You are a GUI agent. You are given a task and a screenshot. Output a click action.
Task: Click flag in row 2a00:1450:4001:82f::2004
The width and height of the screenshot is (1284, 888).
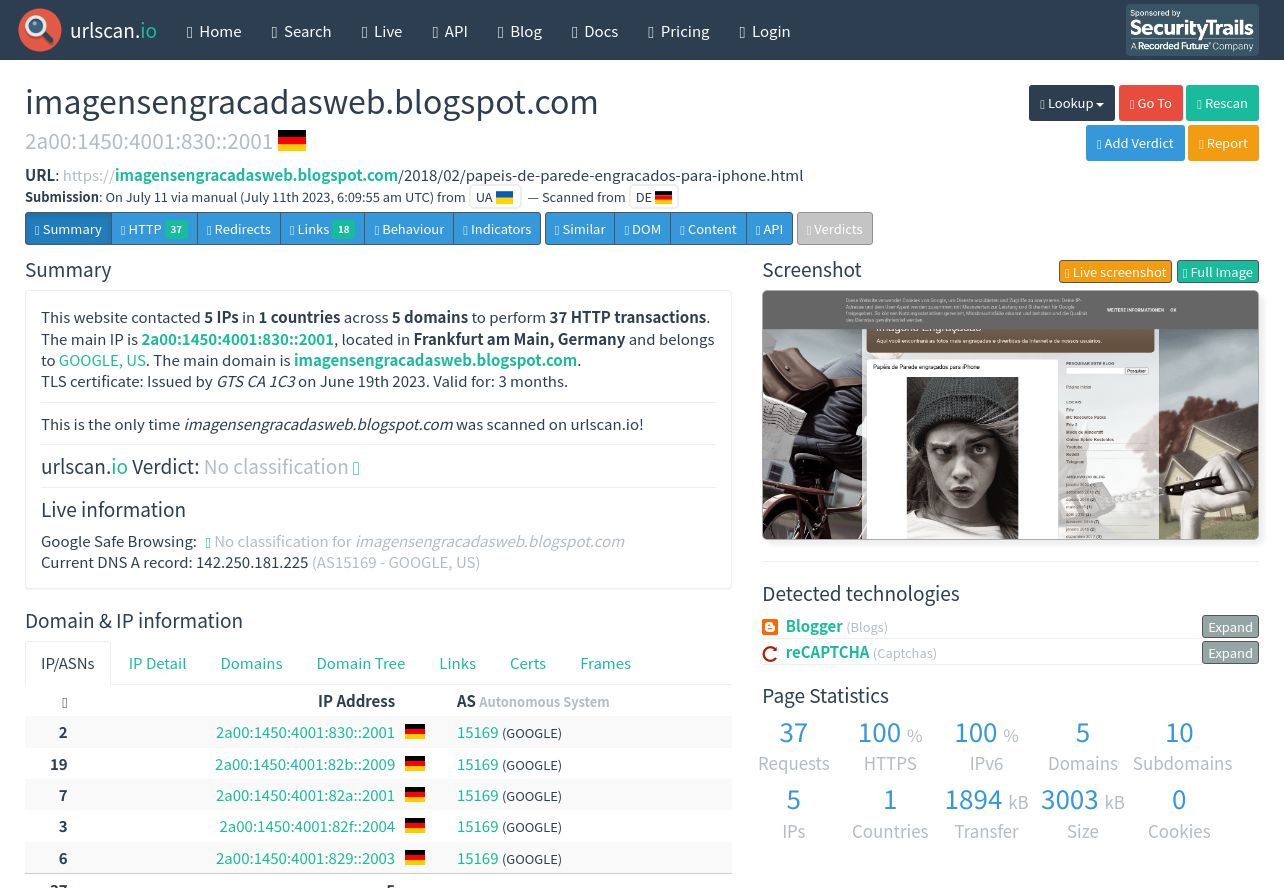(x=415, y=826)
